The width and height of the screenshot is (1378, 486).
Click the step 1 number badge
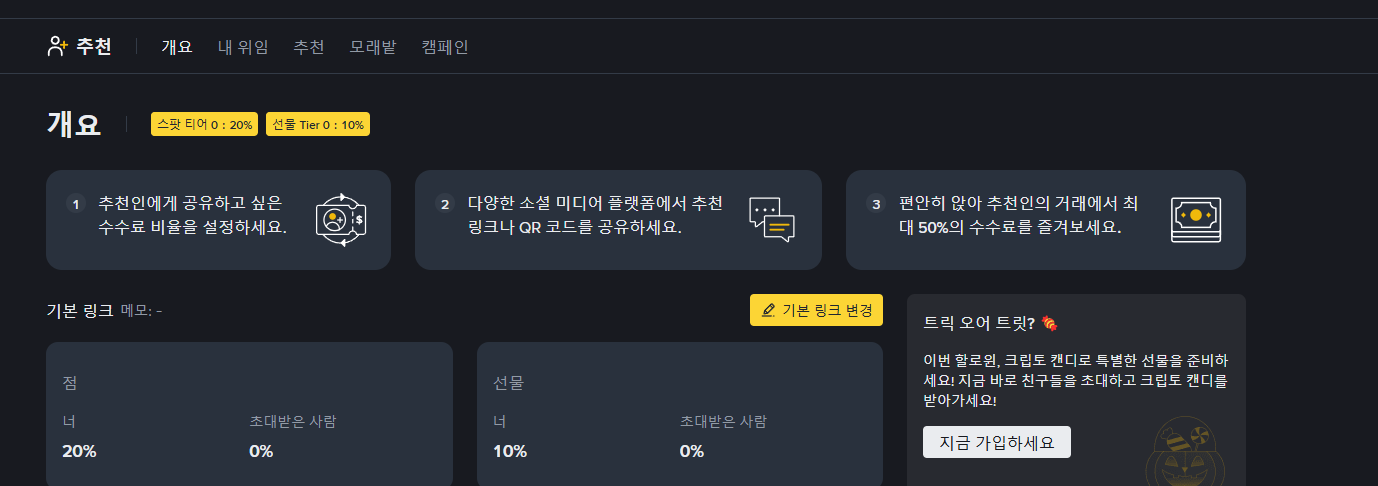[x=76, y=204]
